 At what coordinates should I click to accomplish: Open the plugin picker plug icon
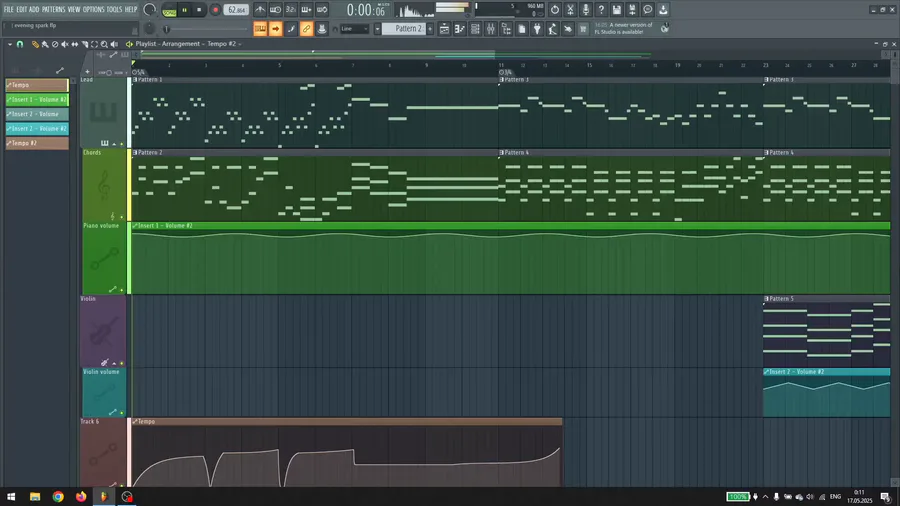pyautogui.click(x=537, y=29)
